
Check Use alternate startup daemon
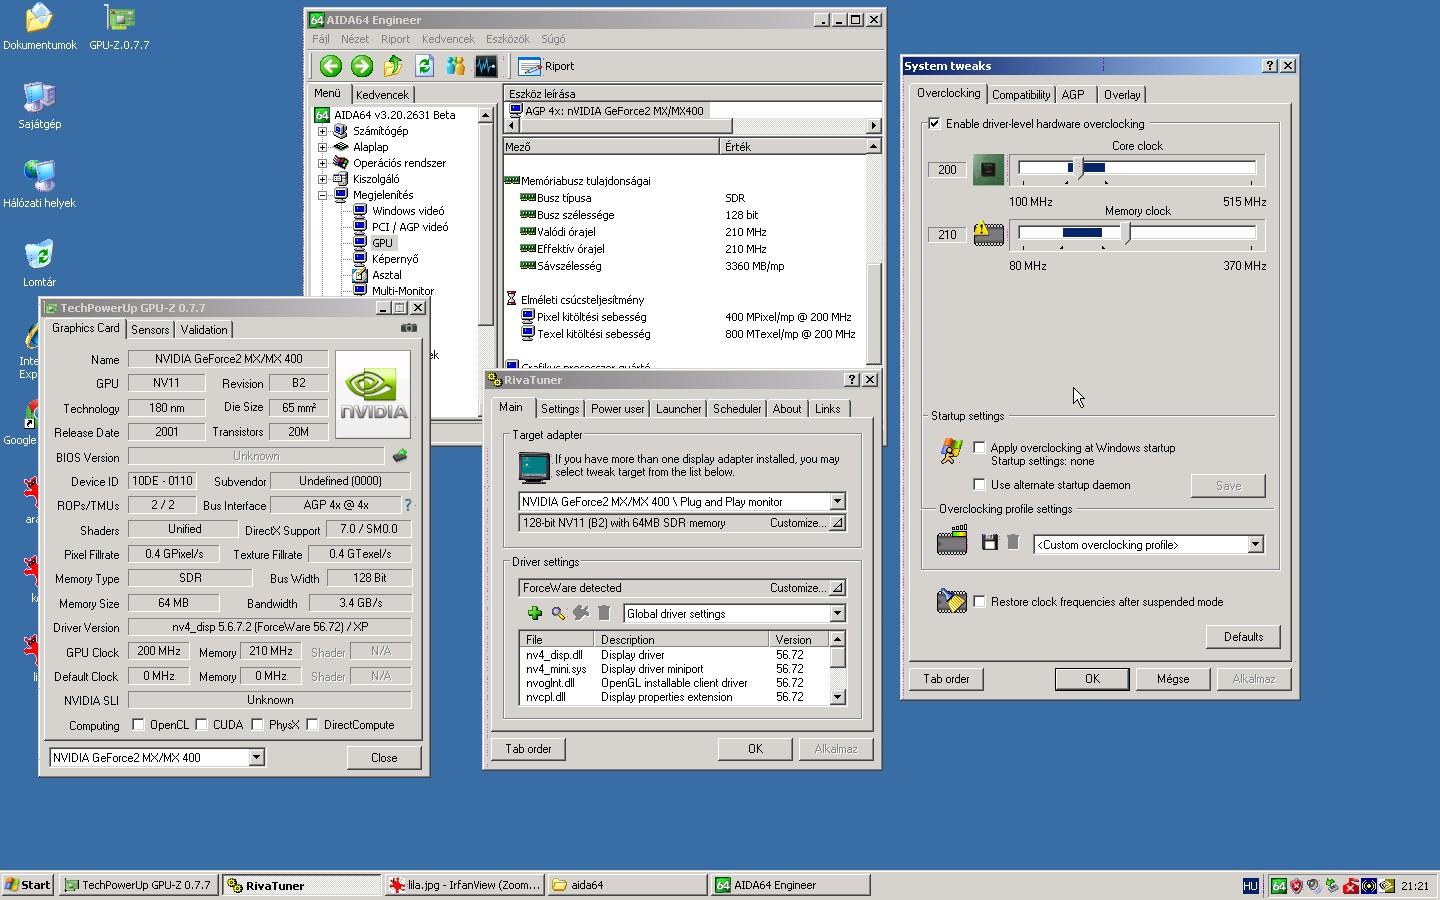(x=979, y=485)
